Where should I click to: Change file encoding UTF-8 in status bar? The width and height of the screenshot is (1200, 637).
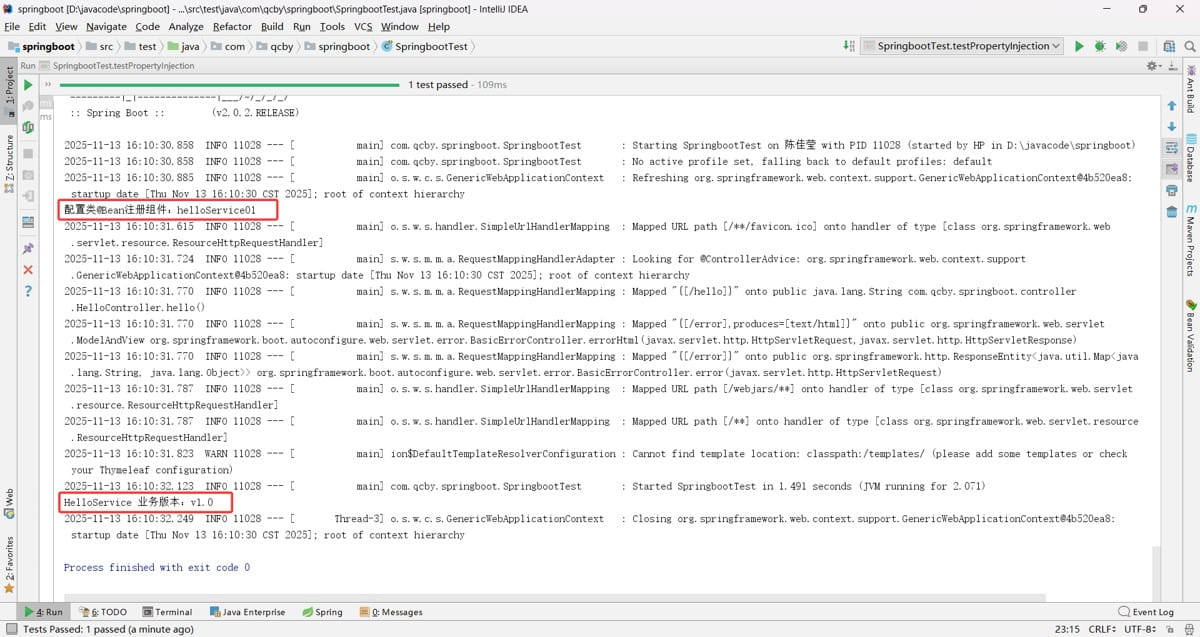(1142, 629)
